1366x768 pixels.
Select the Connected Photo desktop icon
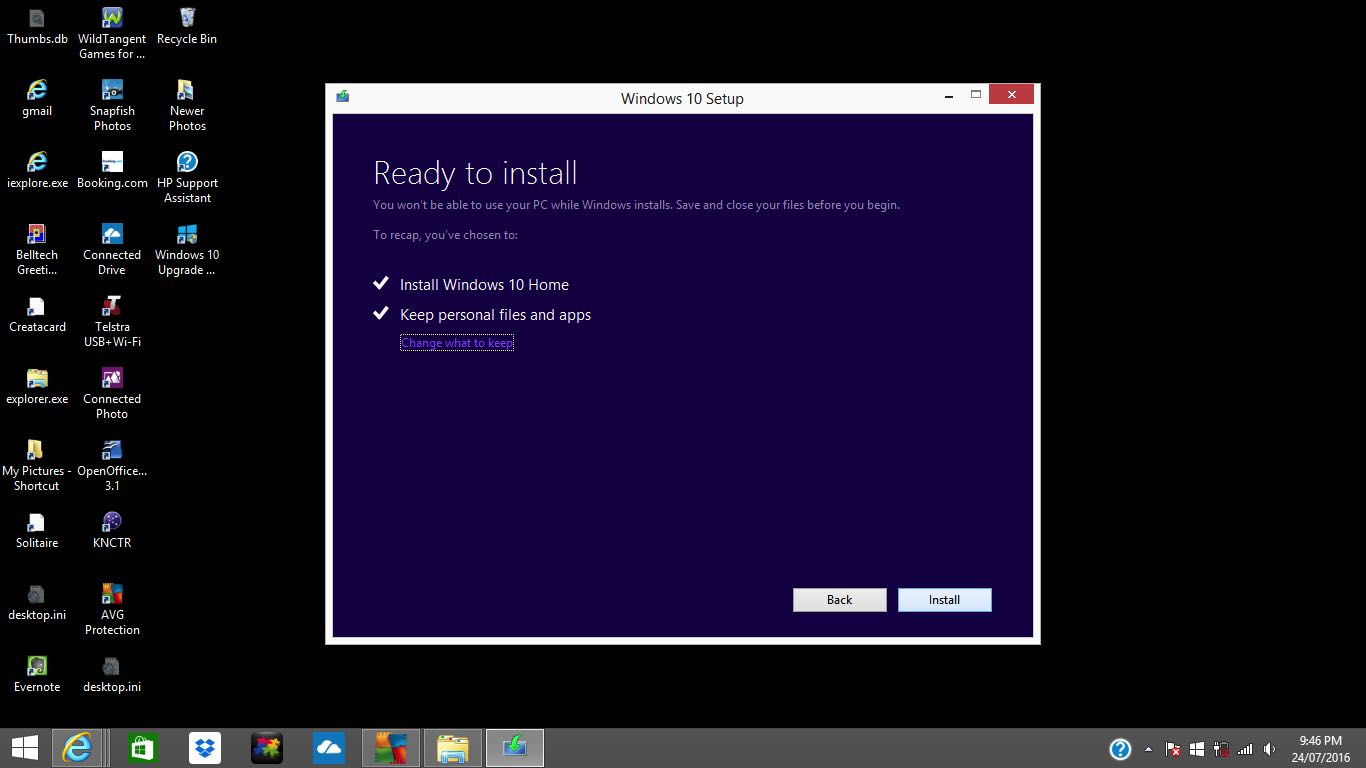click(112, 393)
